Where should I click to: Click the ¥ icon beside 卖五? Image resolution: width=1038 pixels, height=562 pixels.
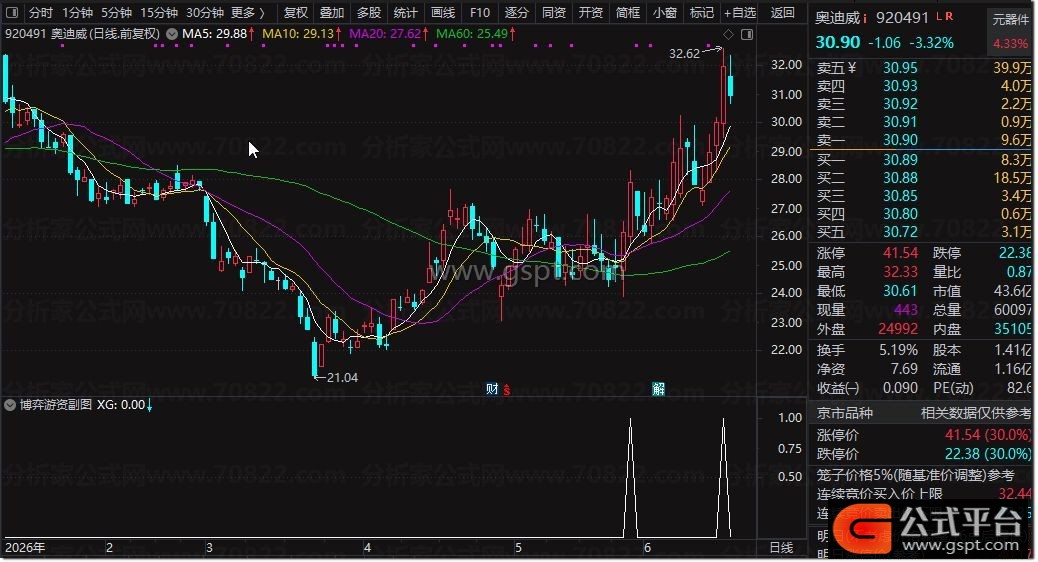click(x=852, y=68)
